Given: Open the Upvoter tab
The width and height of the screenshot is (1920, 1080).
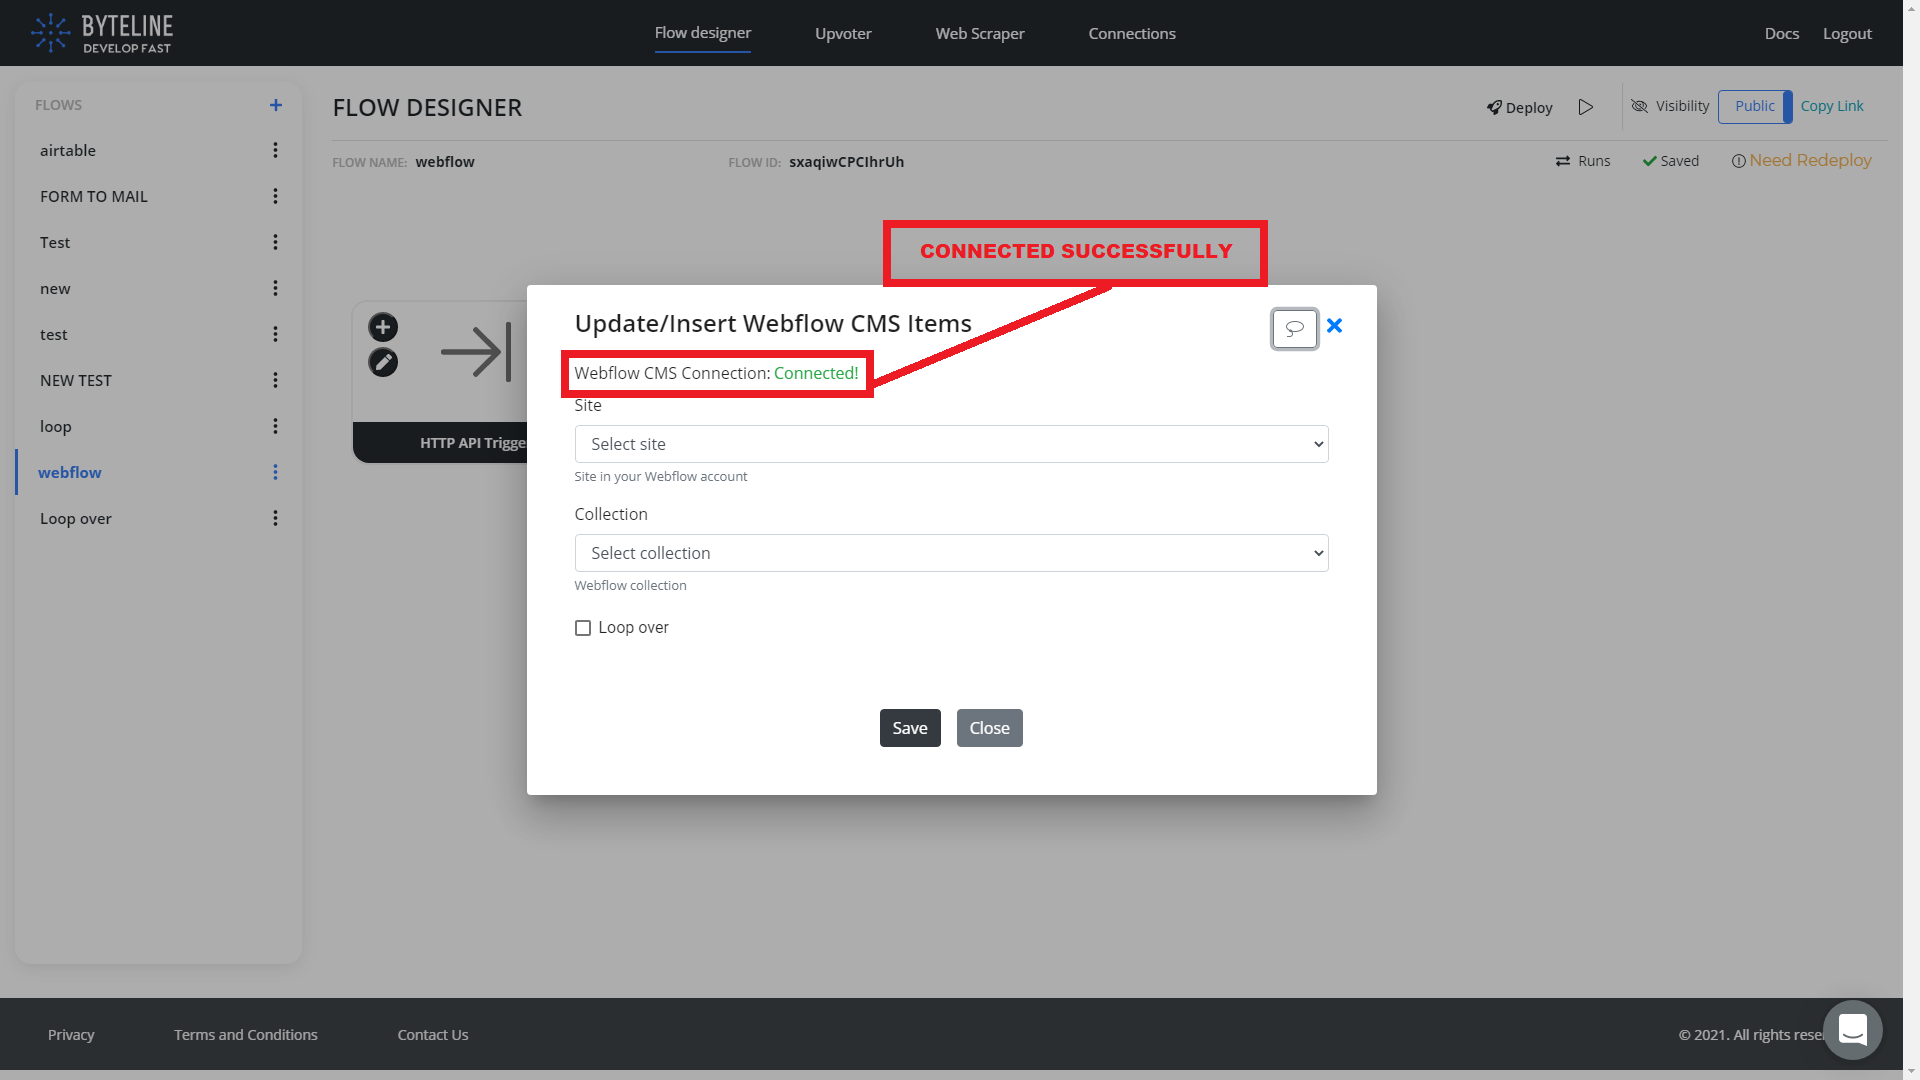Looking at the screenshot, I should [x=843, y=33].
